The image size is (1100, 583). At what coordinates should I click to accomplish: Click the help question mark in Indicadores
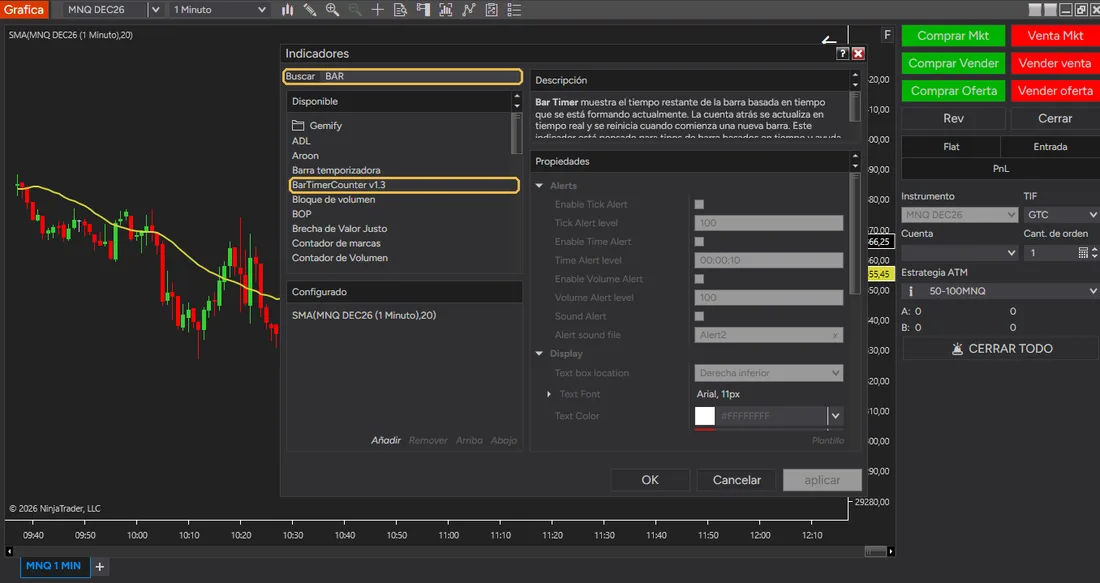point(843,53)
